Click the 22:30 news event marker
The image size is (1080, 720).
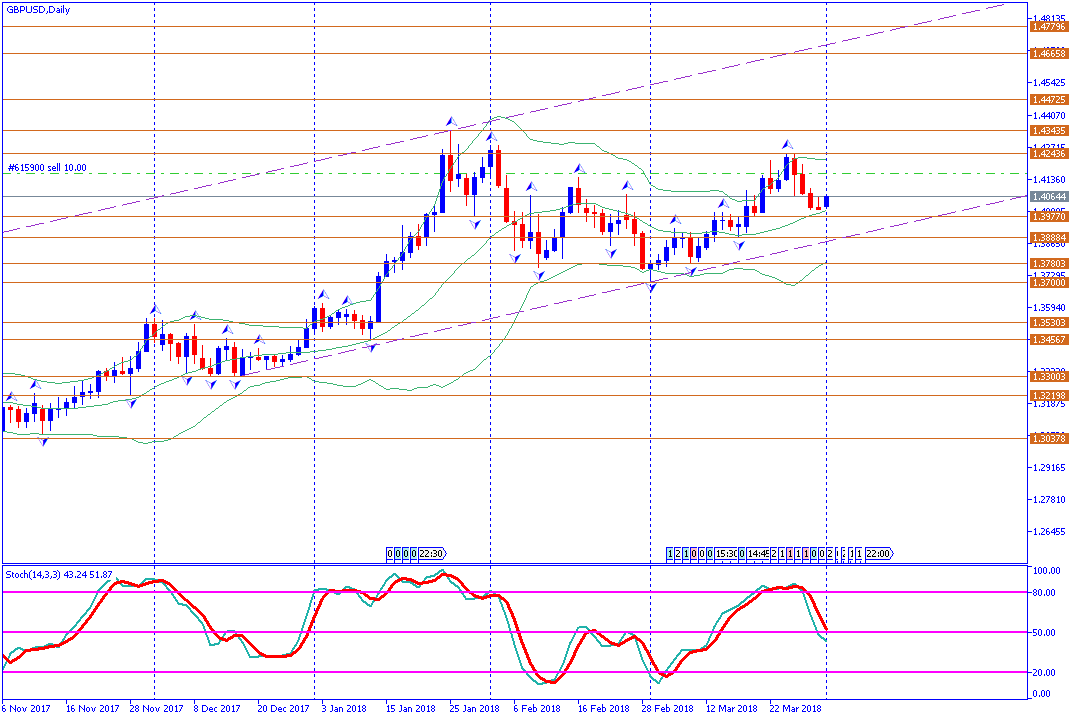click(x=432, y=553)
